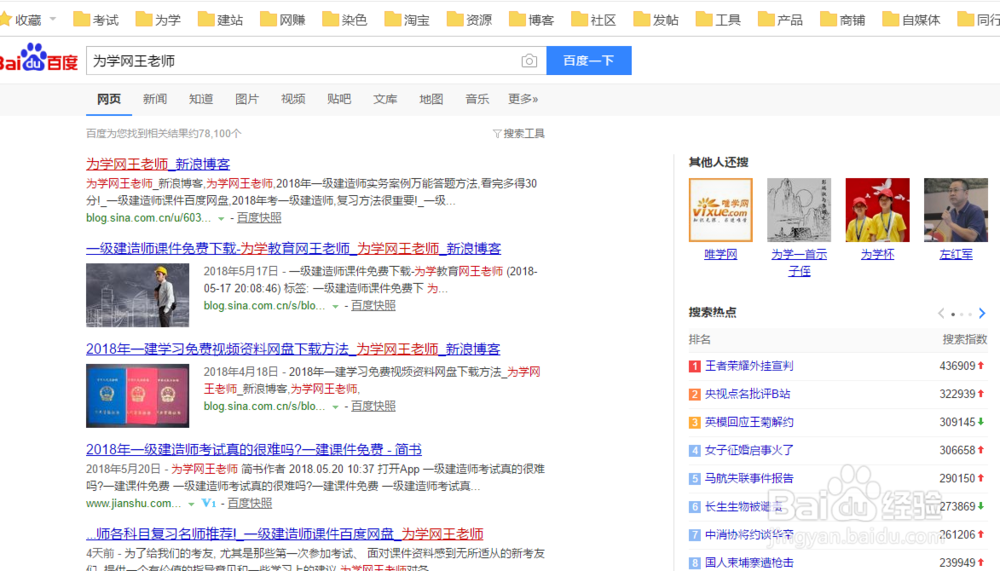Click the camera image search icon
The height and width of the screenshot is (571, 1000).
pos(529,61)
